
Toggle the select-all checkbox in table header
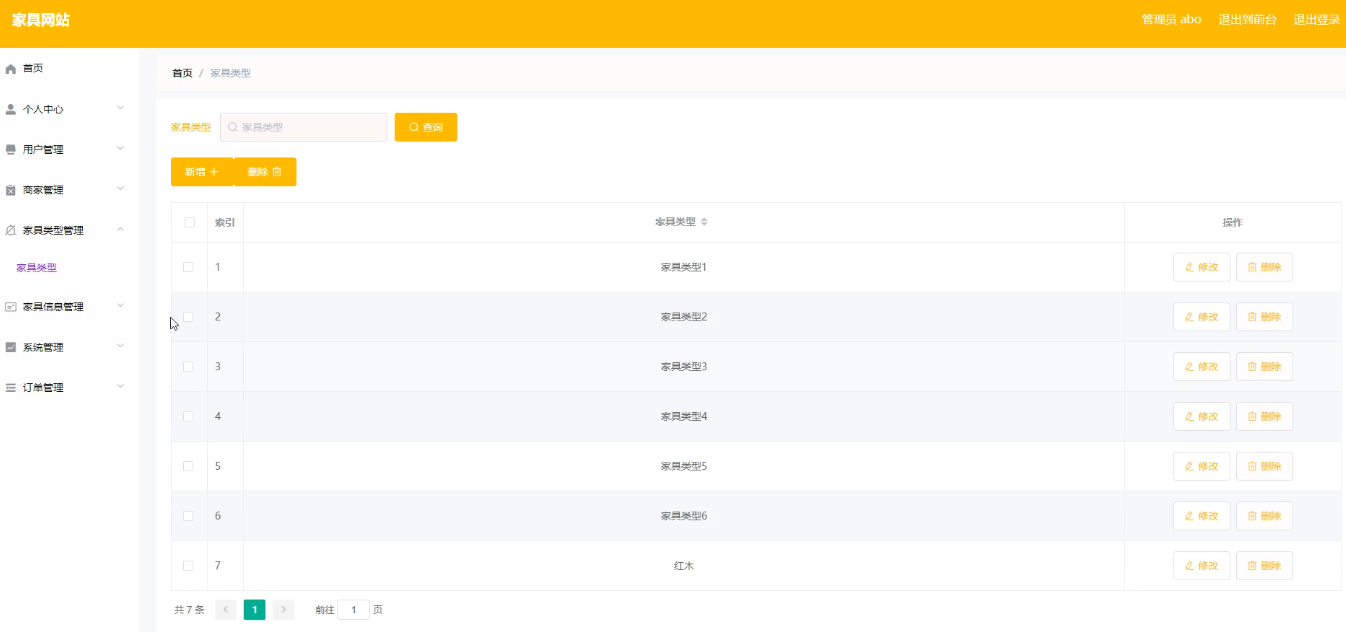point(189,222)
